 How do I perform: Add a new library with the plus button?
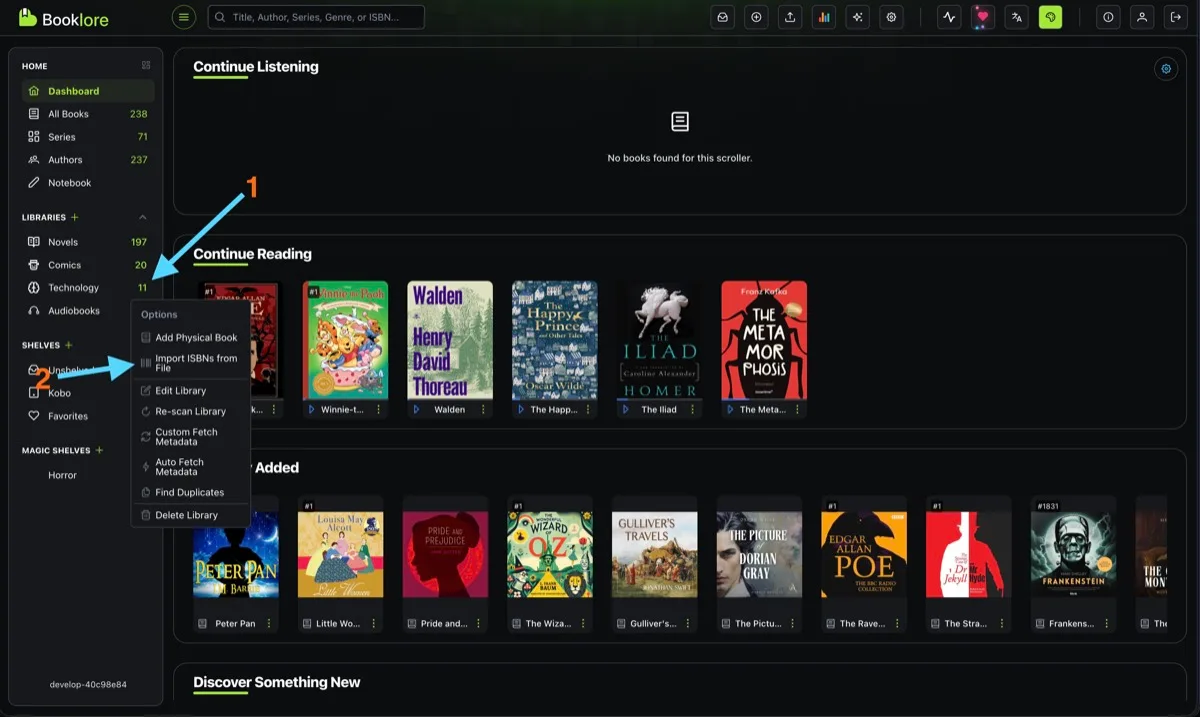tap(75, 217)
